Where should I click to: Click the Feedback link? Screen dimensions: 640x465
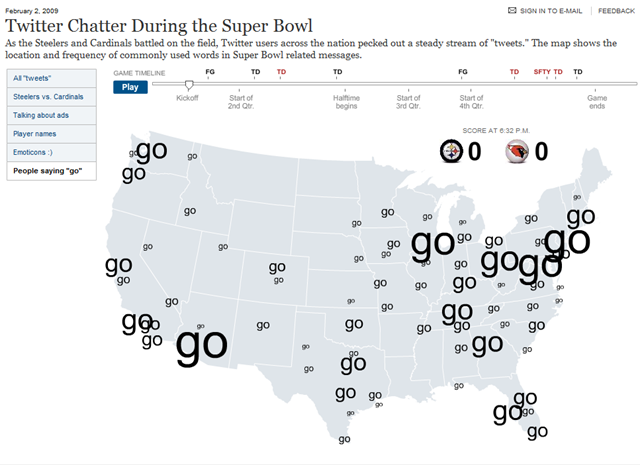tap(616, 11)
